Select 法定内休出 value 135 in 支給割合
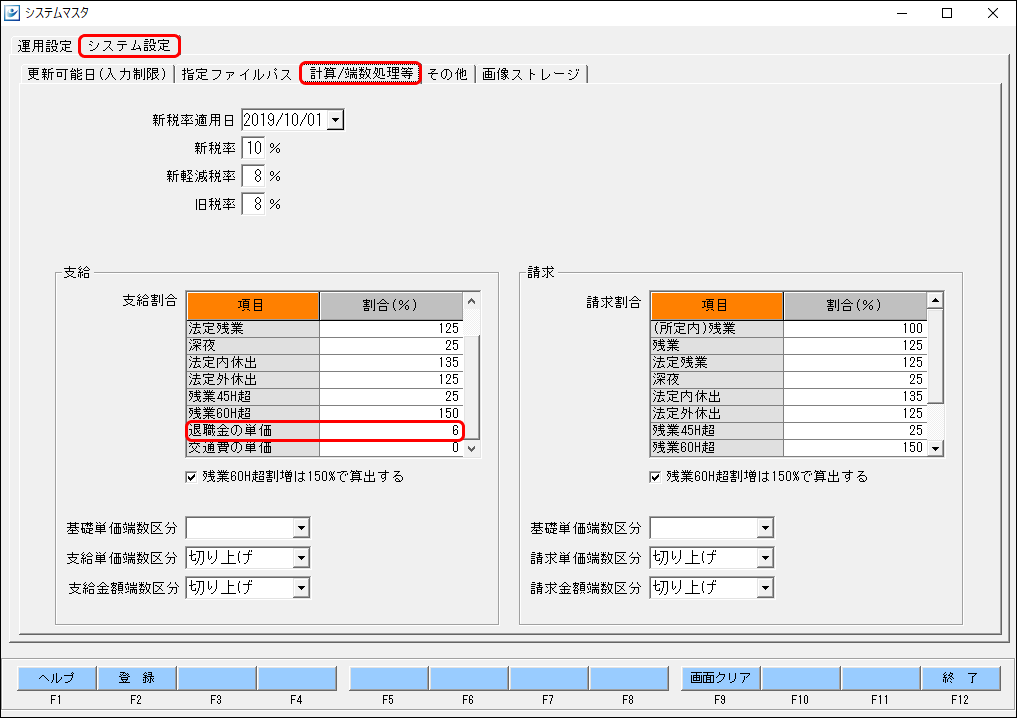The width and height of the screenshot is (1024, 718). coord(391,363)
